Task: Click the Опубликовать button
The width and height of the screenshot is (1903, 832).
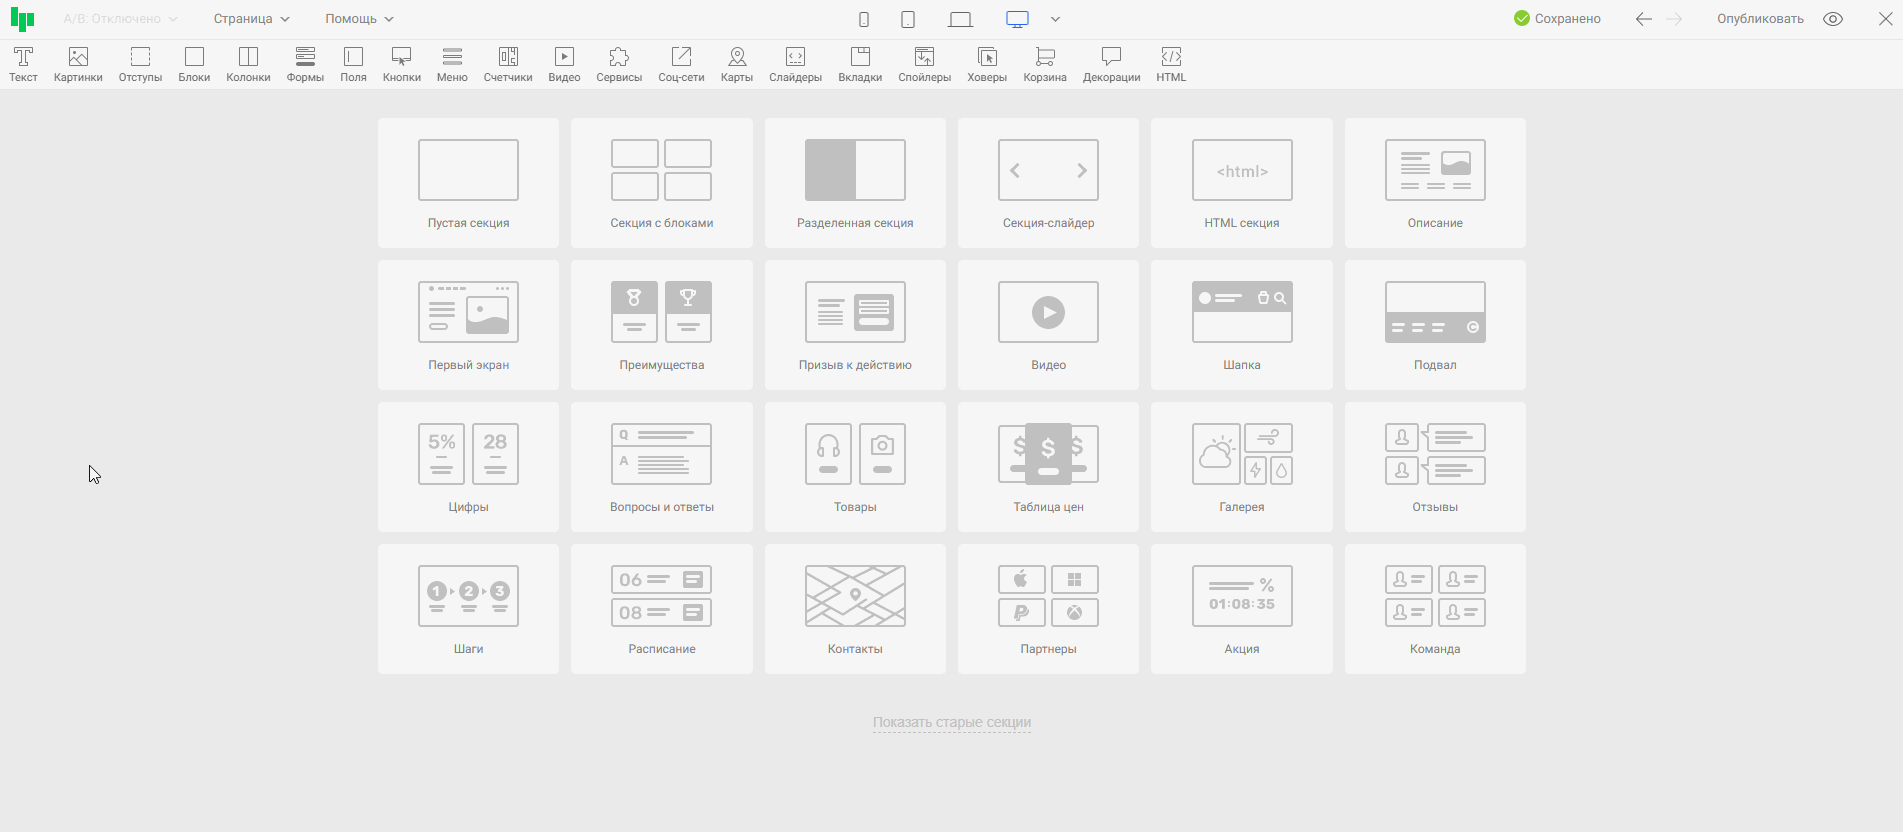Action: coord(1760,19)
